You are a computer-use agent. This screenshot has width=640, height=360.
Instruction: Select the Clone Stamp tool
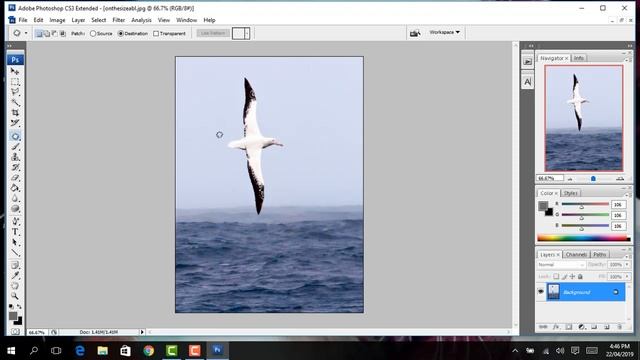[15, 157]
